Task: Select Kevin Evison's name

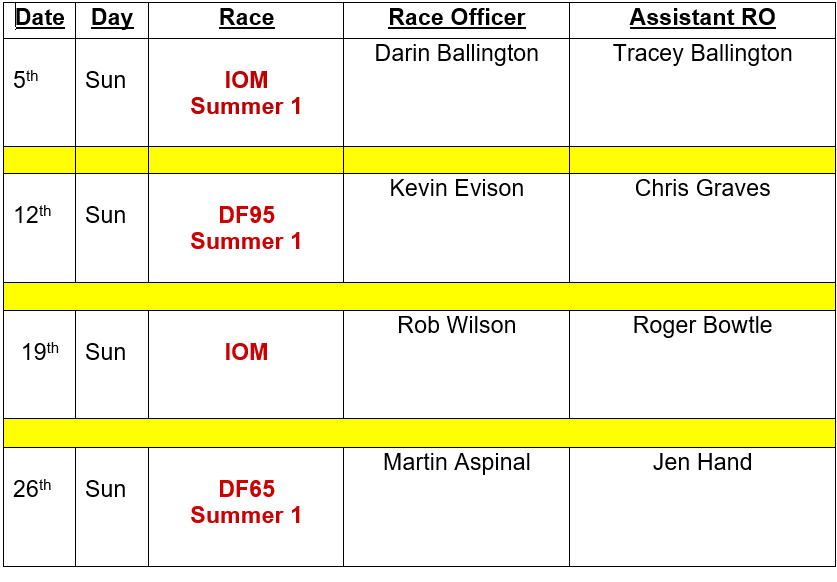Action: pyautogui.click(x=456, y=188)
